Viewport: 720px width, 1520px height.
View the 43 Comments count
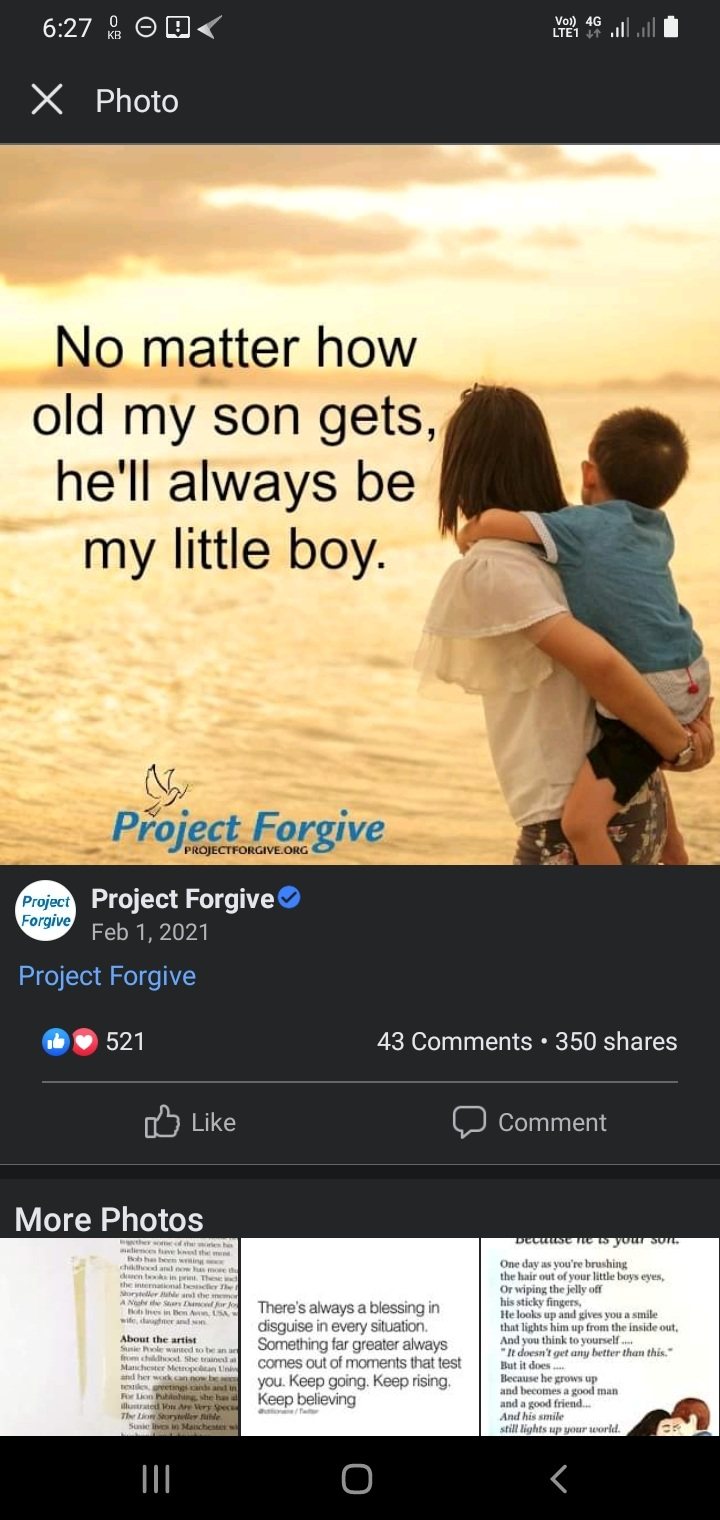(x=455, y=1041)
